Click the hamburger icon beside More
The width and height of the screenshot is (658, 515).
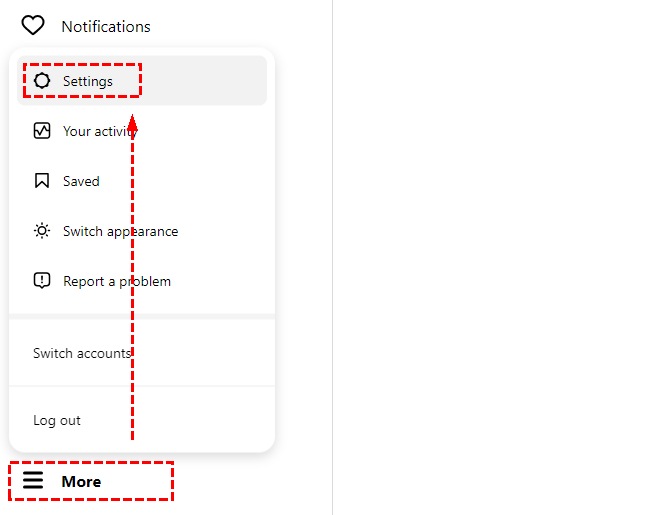point(33,481)
